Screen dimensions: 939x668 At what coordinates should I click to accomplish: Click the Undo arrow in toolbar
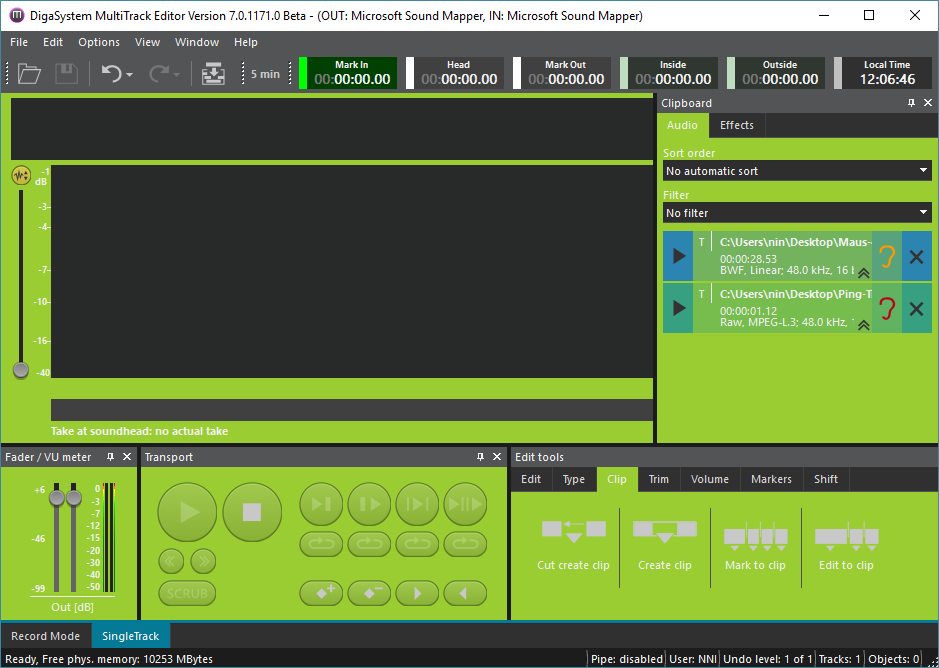point(110,74)
